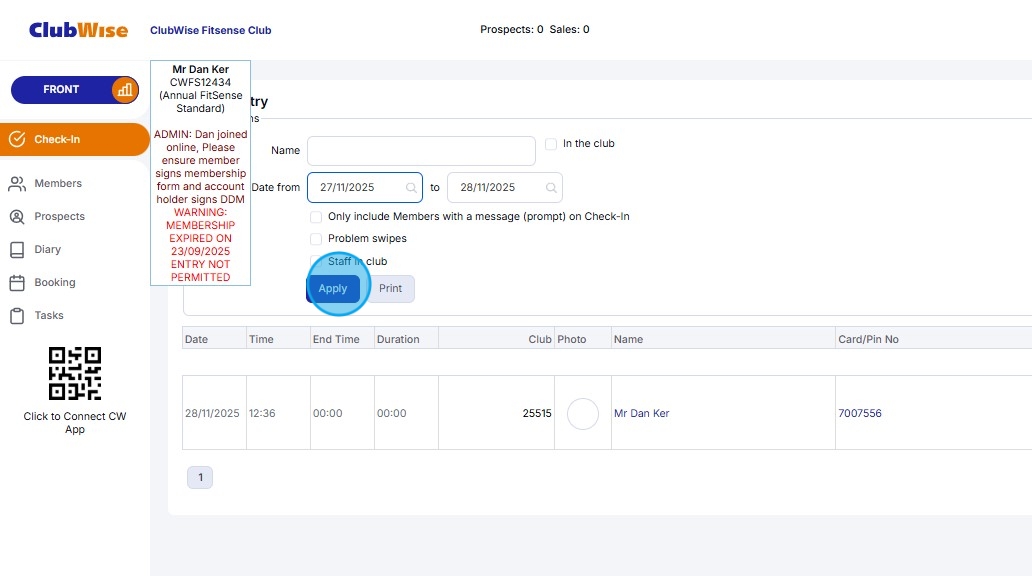Click Mr Dan Ker's empty photo circle
1032x576 pixels.
(582, 414)
